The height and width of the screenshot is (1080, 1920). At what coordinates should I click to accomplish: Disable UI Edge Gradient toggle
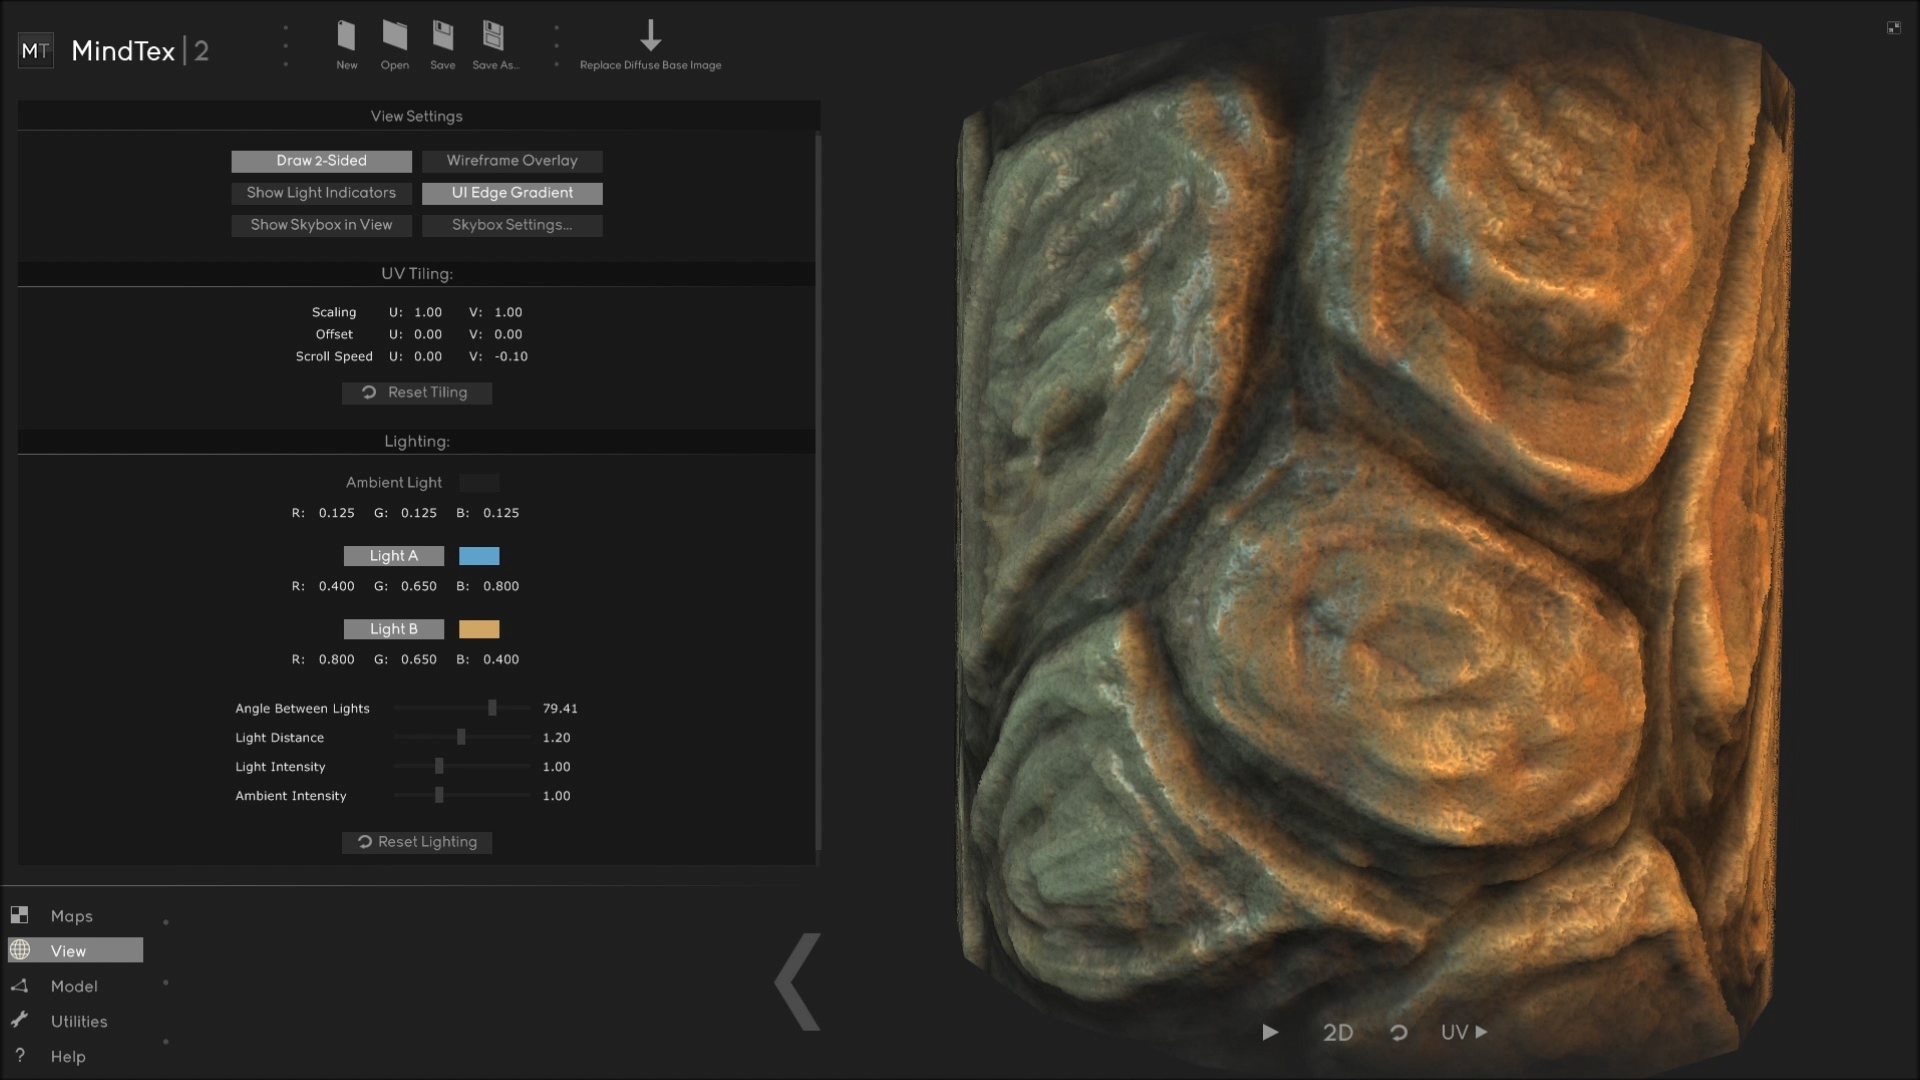pos(512,193)
